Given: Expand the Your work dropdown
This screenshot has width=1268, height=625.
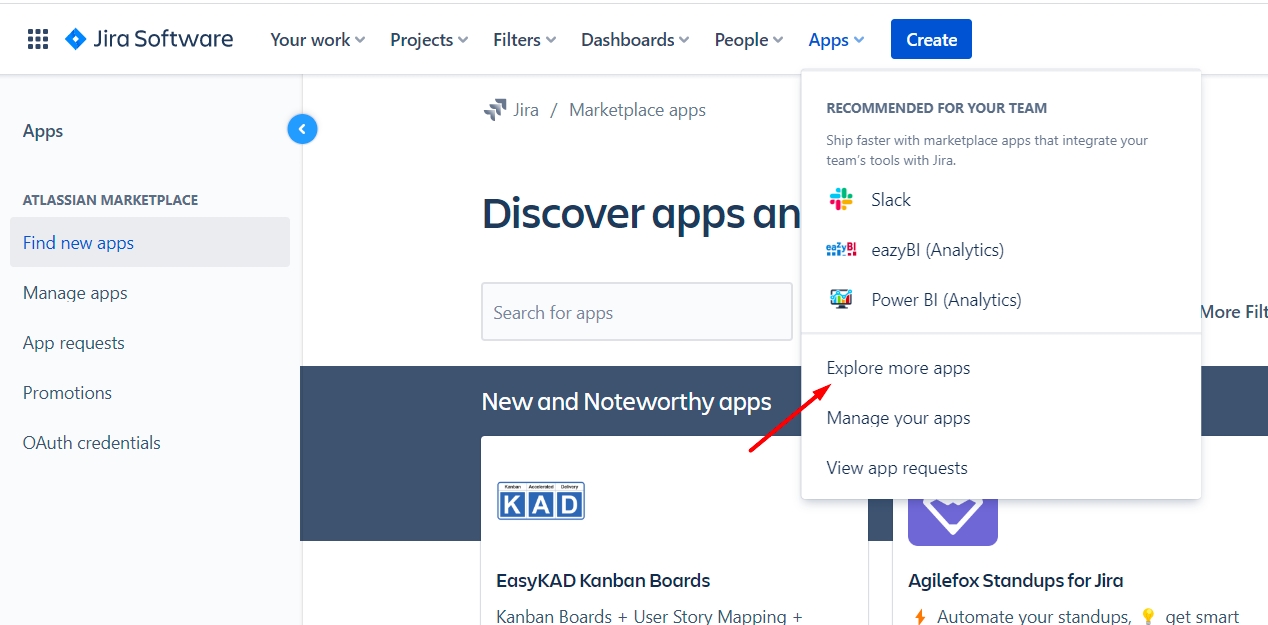Looking at the screenshot, I should pyautogui.click(x=317, y=40).
